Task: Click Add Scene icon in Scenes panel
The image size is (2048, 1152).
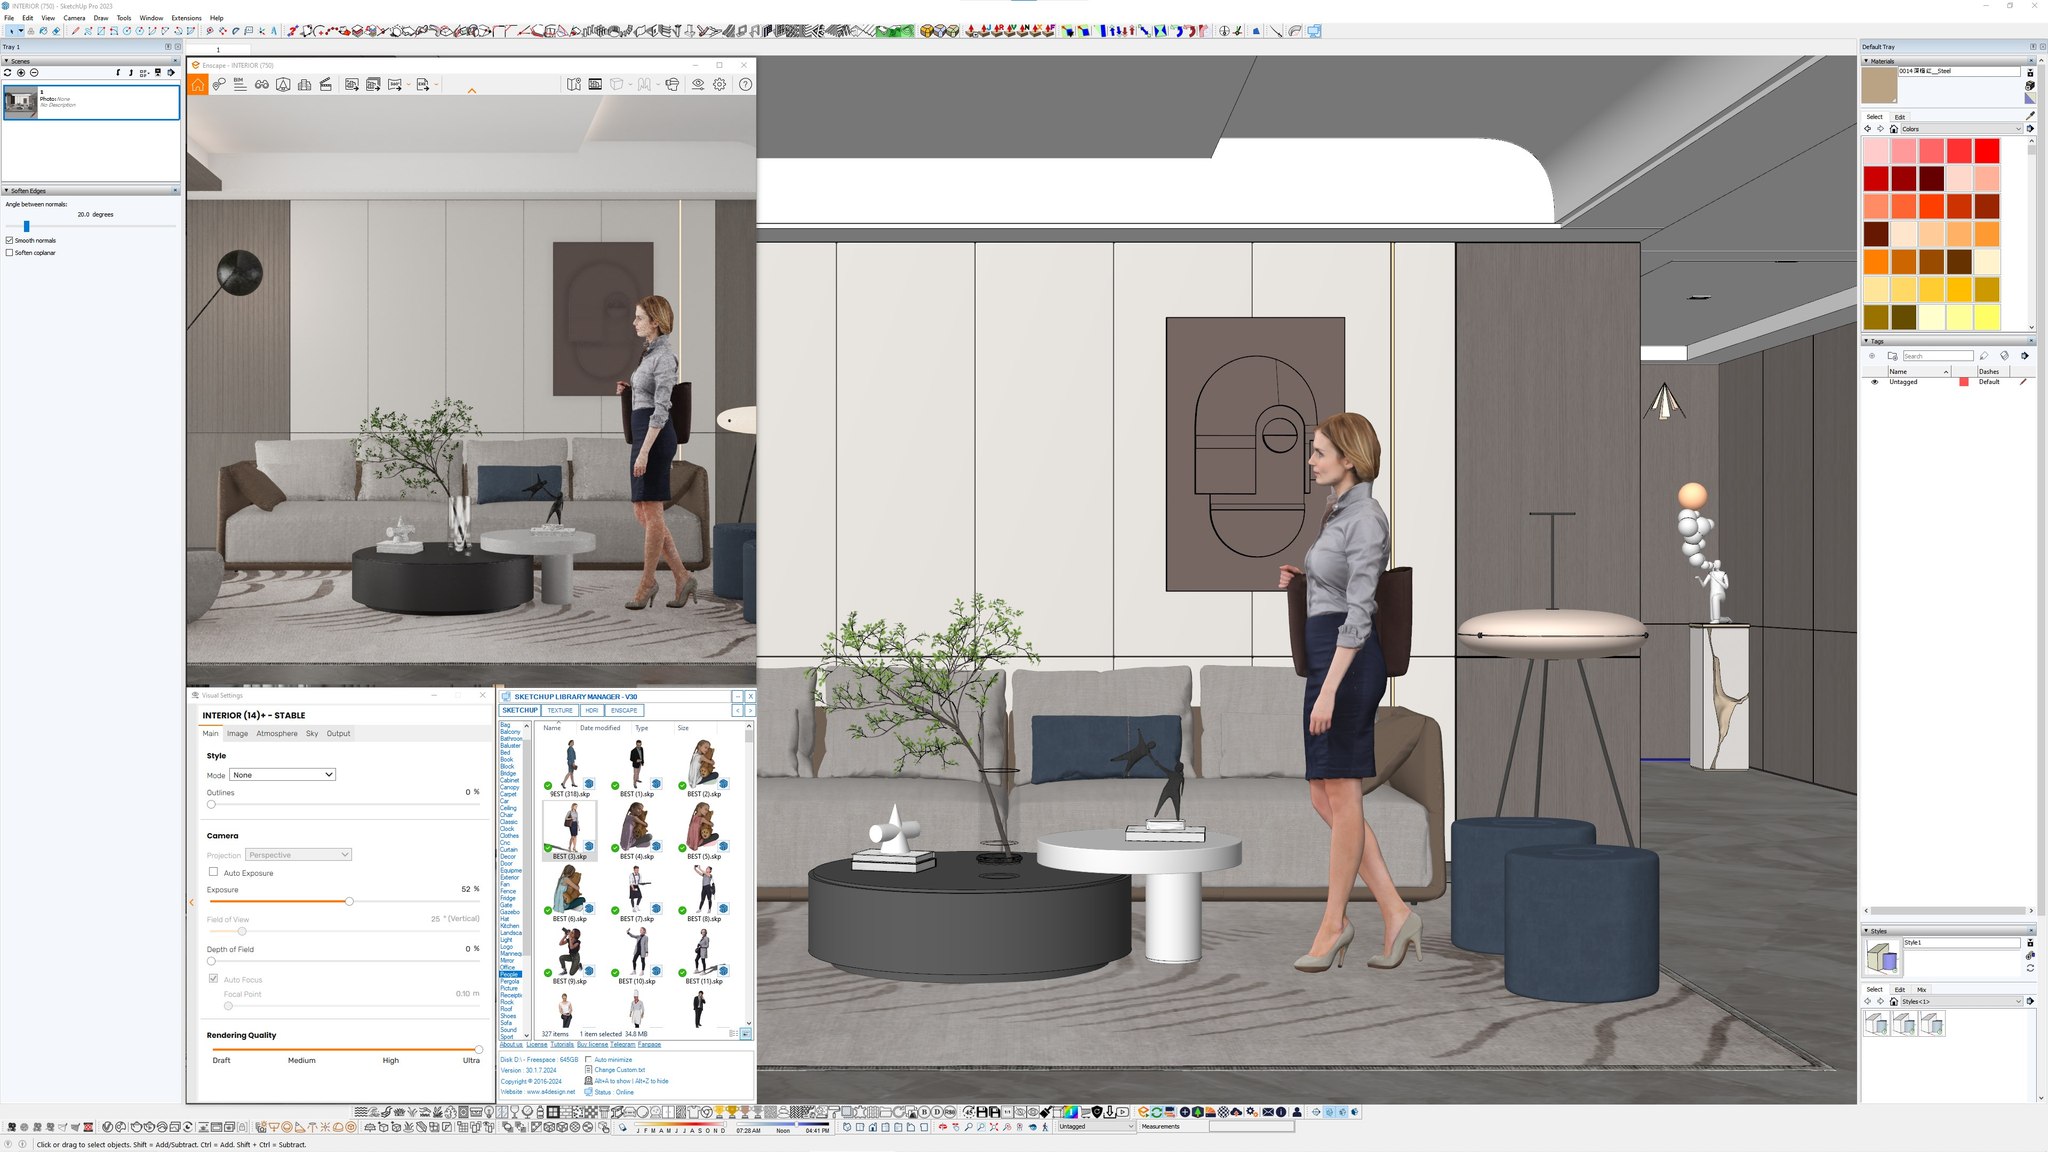Action: pyautogui.click(x=21, y=73)
